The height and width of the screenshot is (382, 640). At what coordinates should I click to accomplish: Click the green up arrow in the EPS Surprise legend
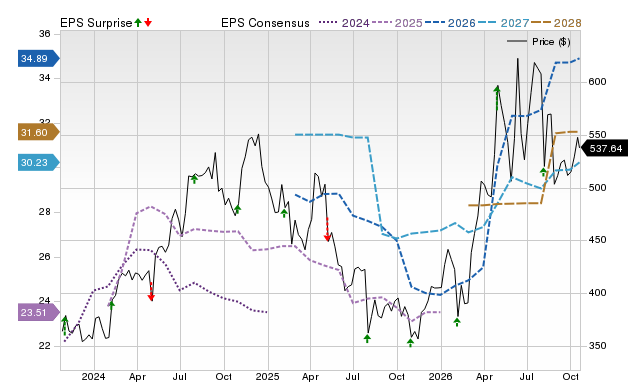pyautogui.click(x=138, y=22)
